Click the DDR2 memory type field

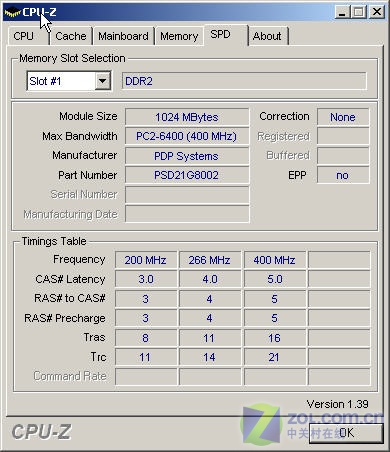point(244,81)
